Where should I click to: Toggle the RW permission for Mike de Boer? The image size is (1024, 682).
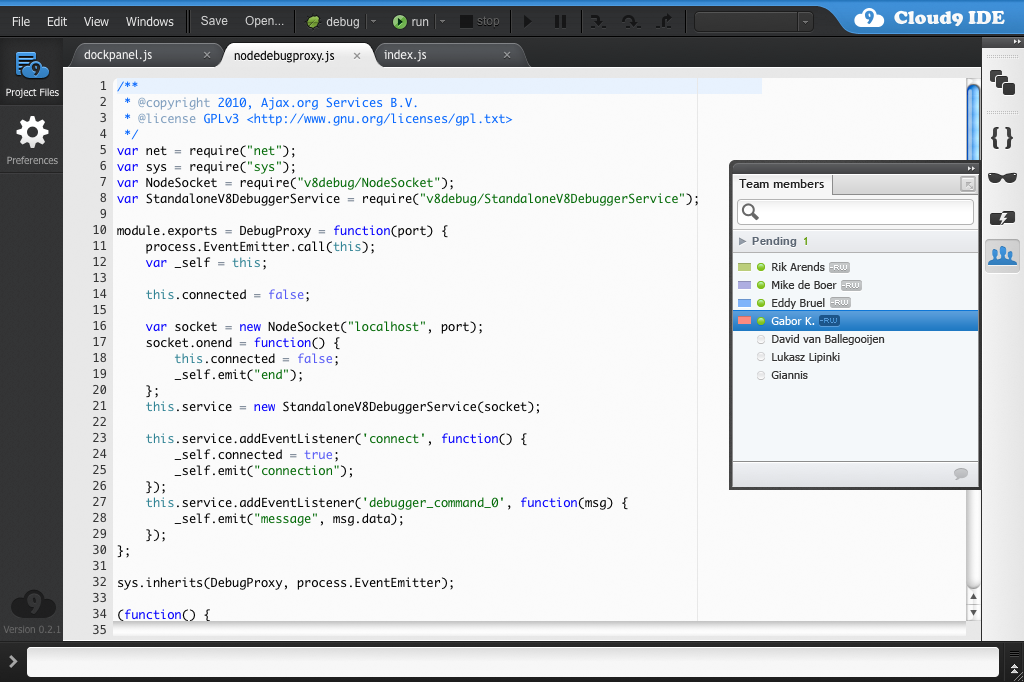[851, 285]
